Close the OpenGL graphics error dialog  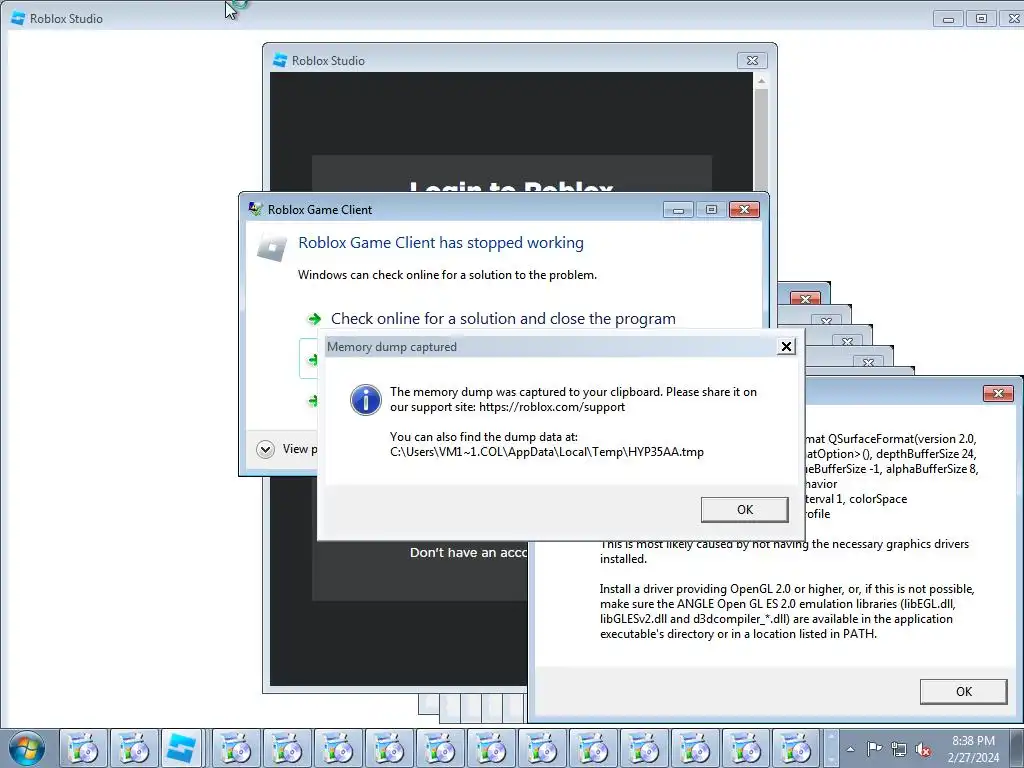(998, 393)
